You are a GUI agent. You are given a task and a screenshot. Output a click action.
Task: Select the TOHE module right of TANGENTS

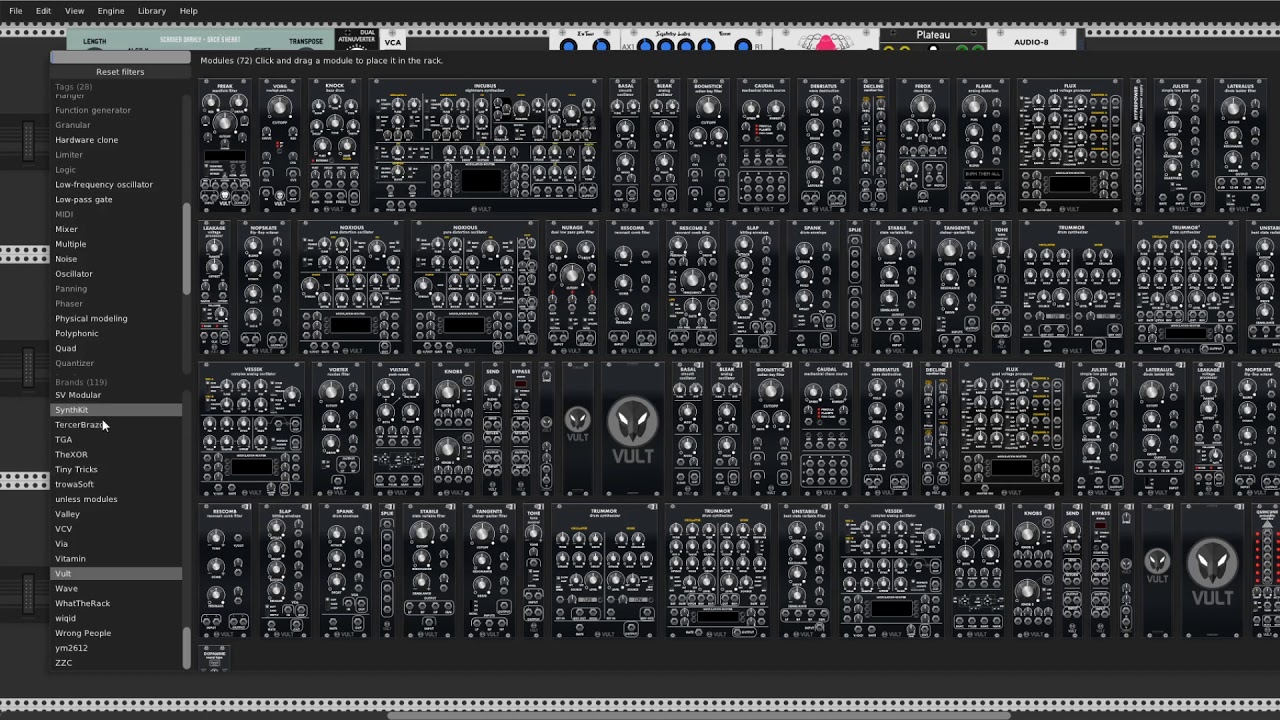(x=1001, y=288)
